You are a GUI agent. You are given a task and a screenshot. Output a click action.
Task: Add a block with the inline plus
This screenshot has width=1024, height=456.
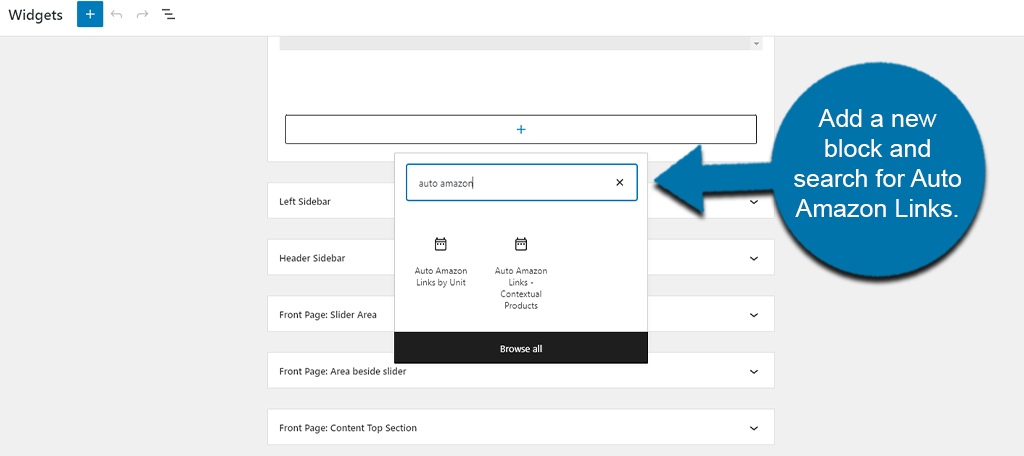pyautogui.click(x=520, y=129)
